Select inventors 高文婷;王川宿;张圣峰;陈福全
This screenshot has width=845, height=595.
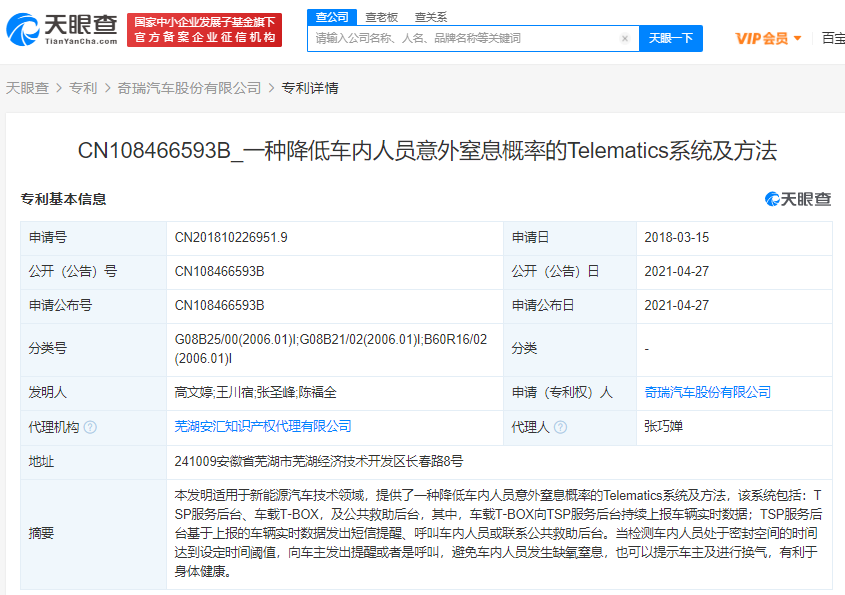point(255,392)
